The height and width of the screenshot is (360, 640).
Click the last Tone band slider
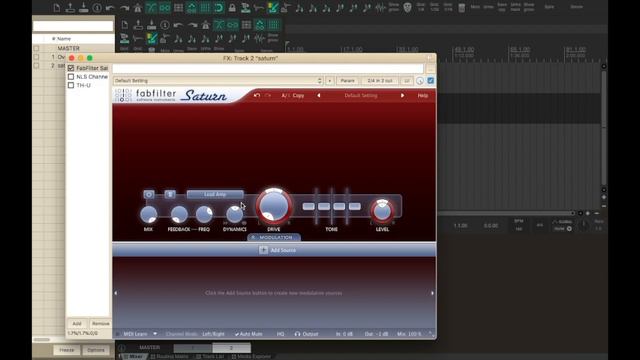coord(355,206)
